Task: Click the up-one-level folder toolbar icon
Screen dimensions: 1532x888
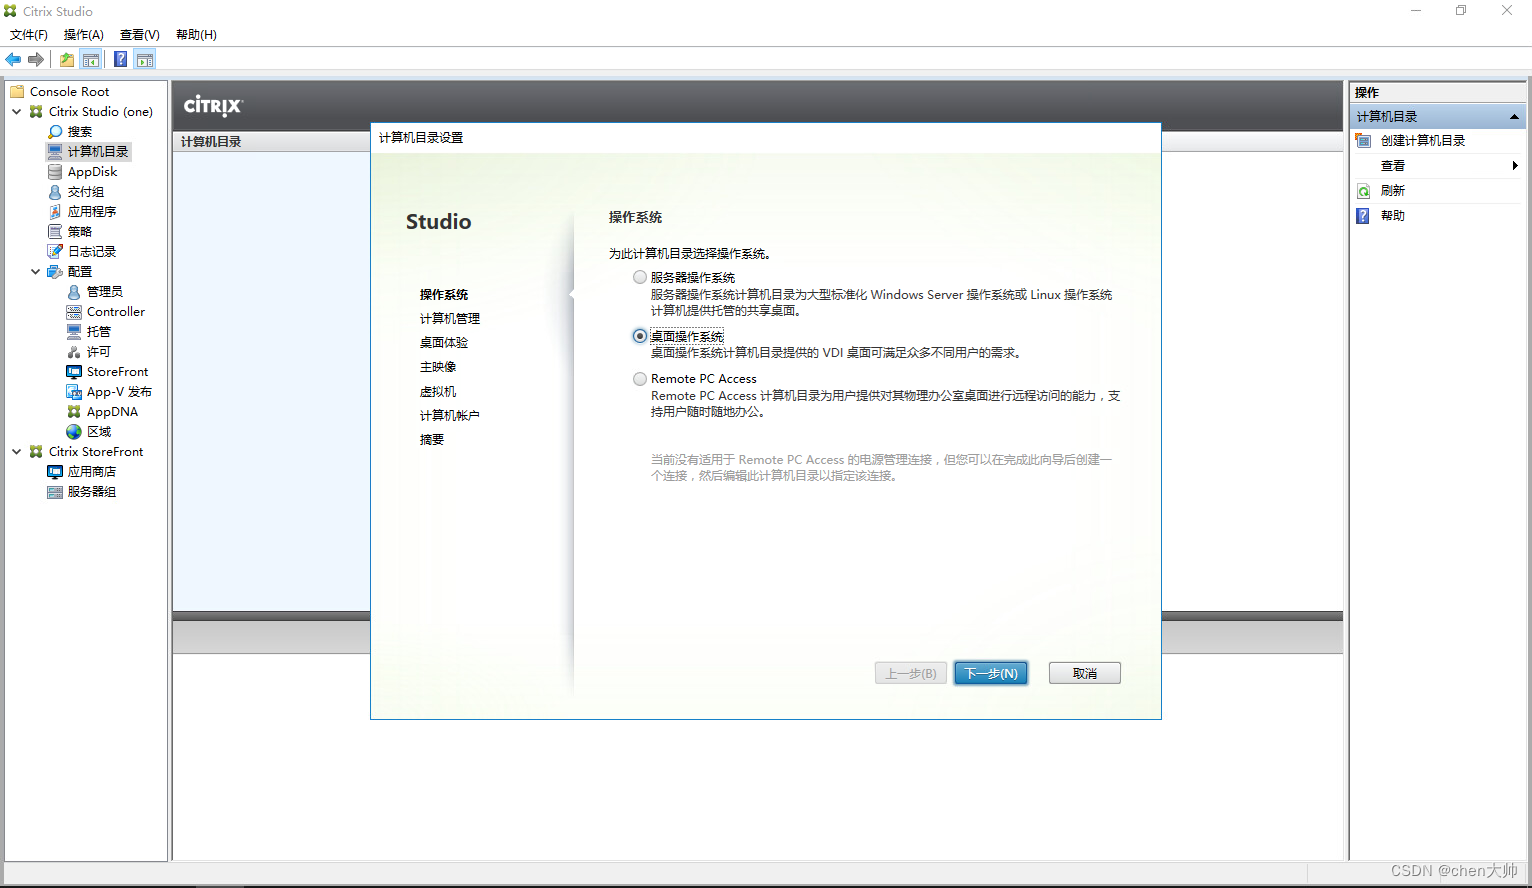Action: coord(67,60)
